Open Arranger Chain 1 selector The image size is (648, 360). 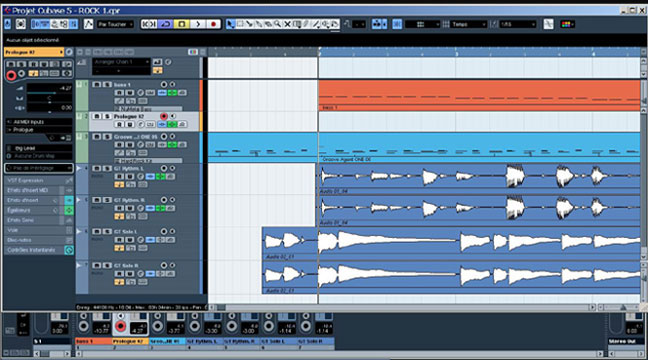coord(121,62)
